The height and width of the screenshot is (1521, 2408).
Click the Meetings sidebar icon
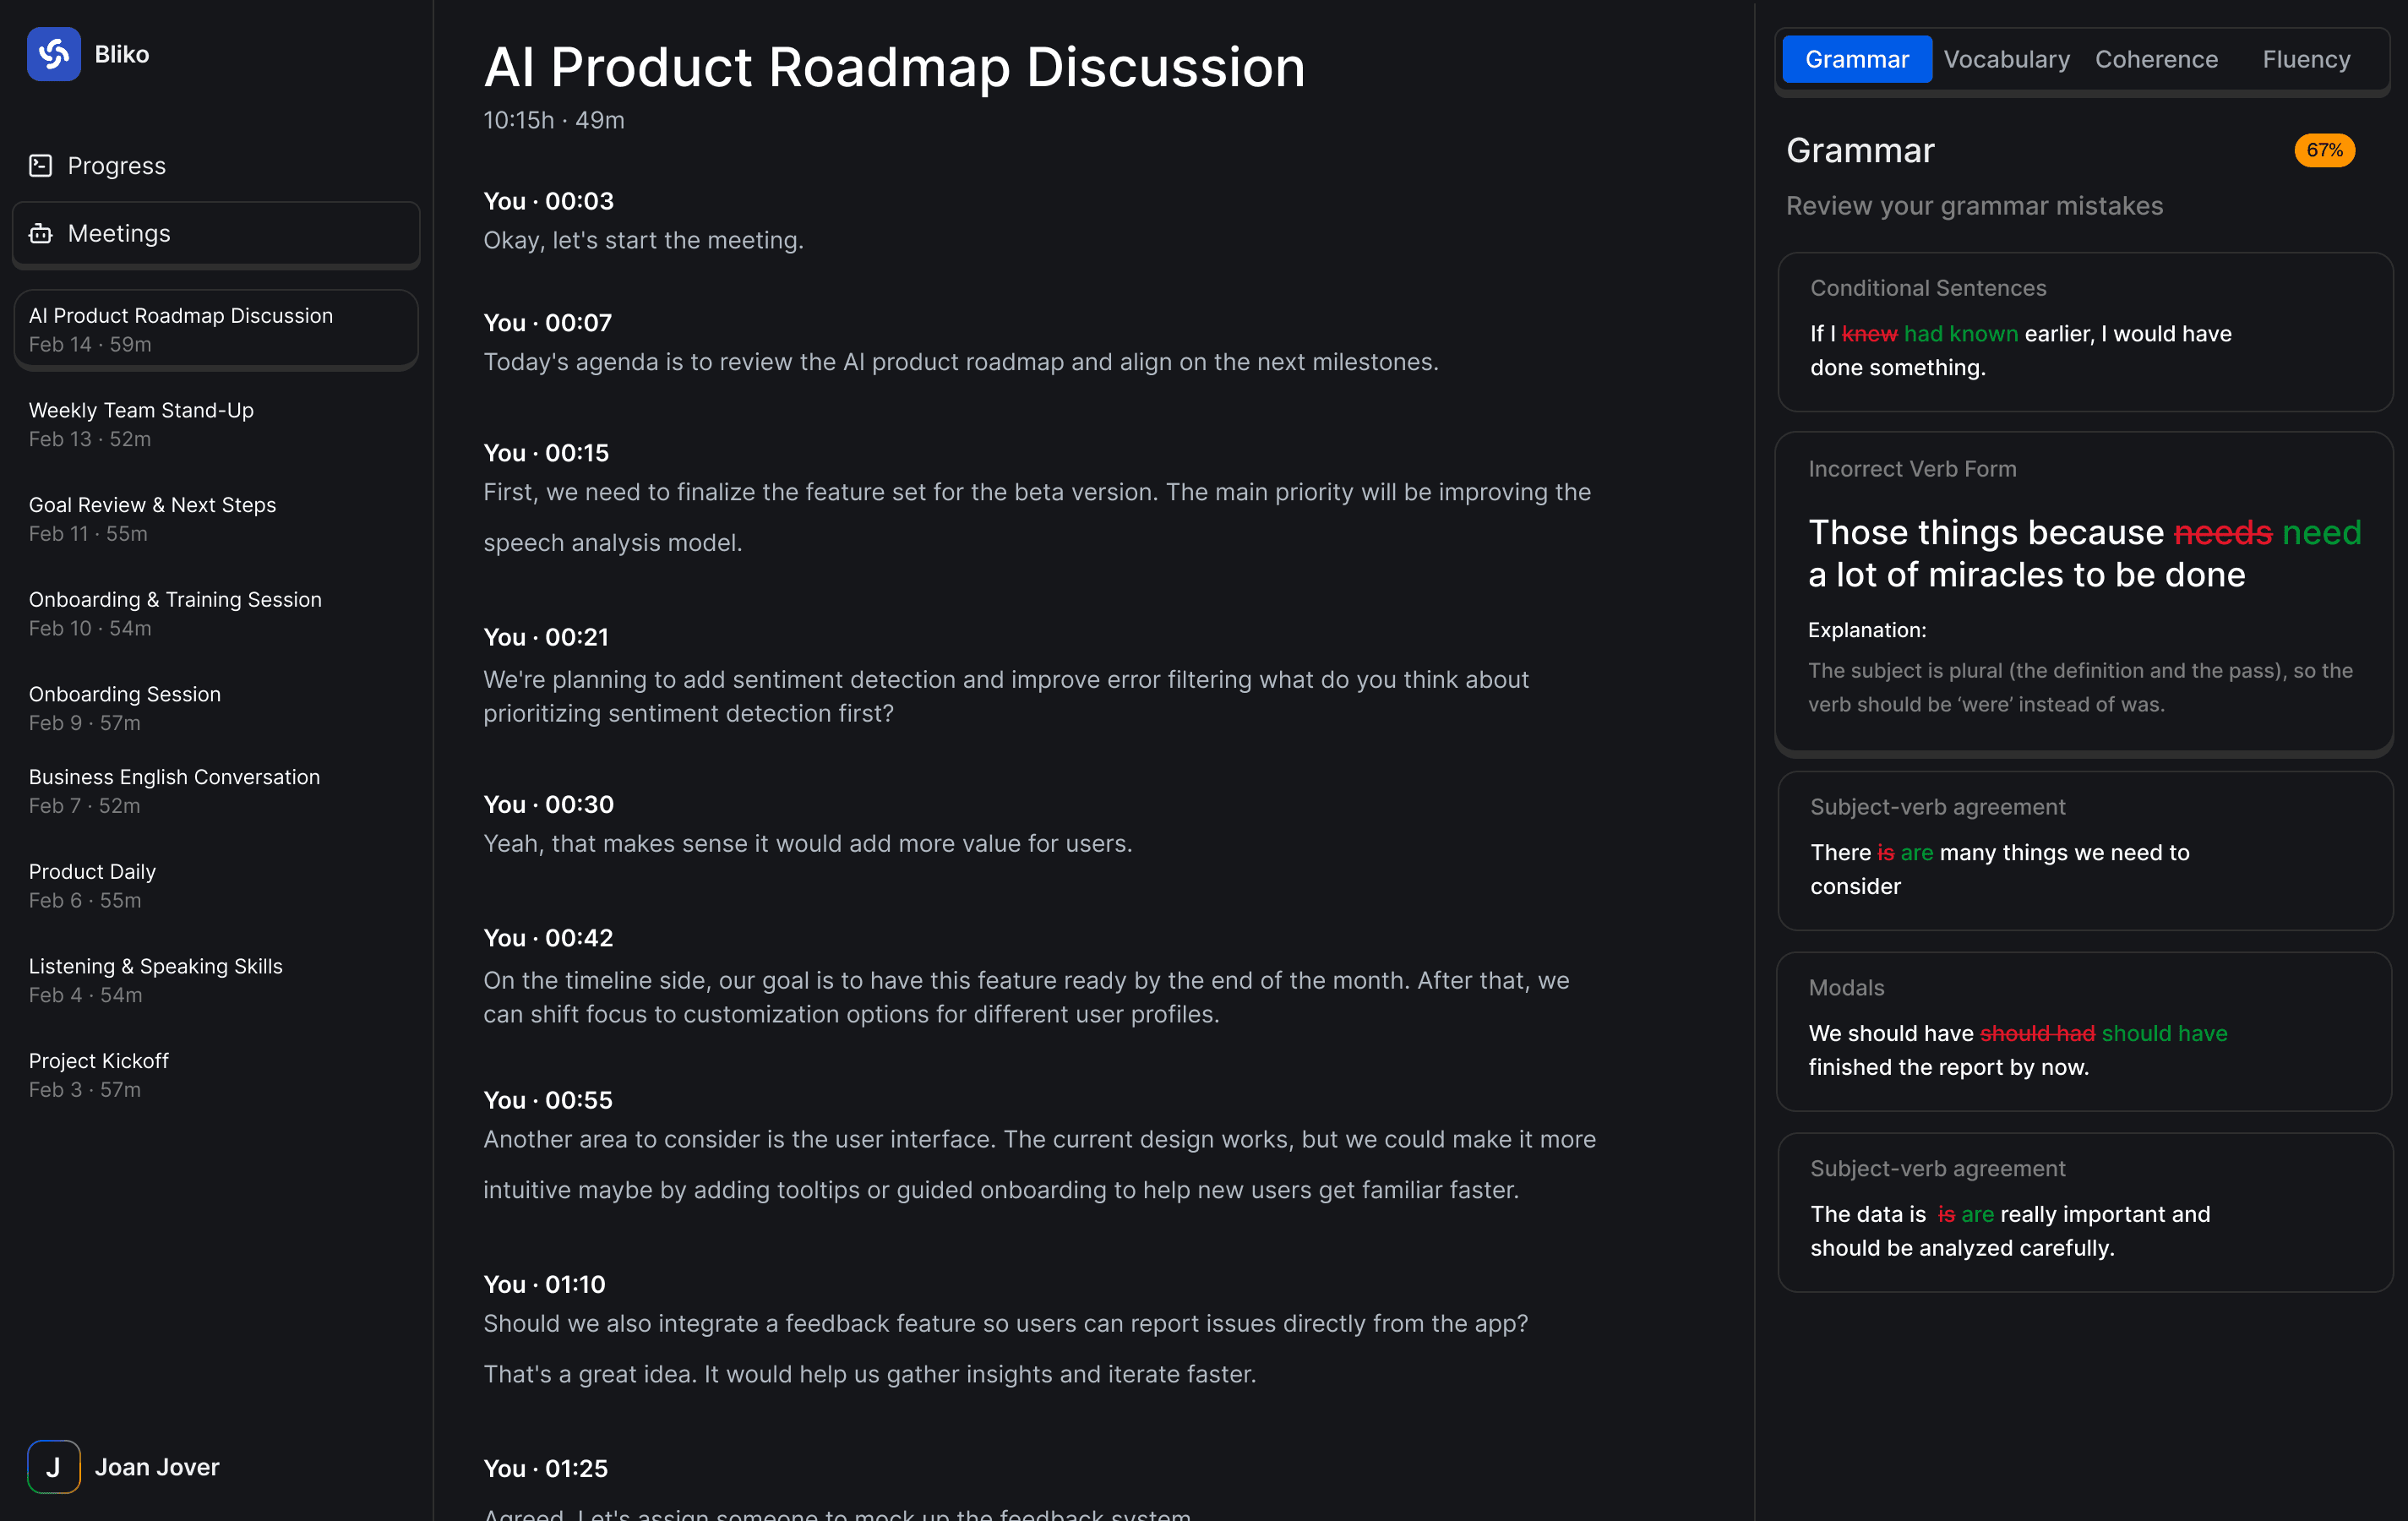pyautogui.click(x=41, y=234)
